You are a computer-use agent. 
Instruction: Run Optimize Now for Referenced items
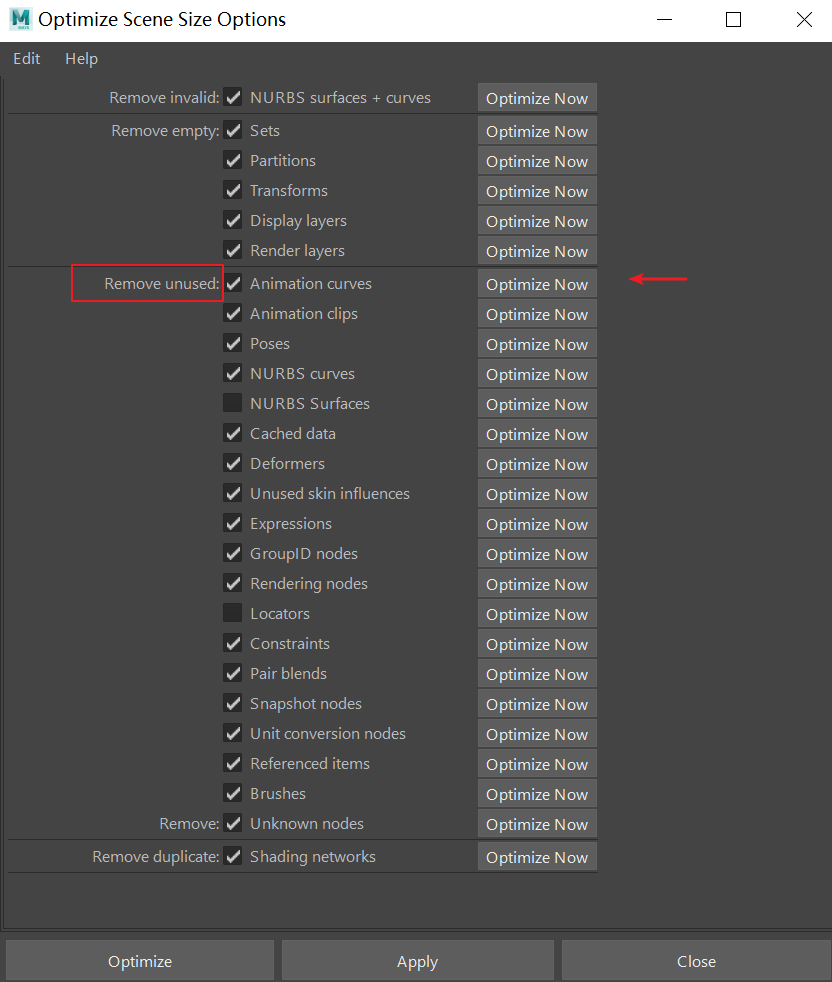pos(537,764)
